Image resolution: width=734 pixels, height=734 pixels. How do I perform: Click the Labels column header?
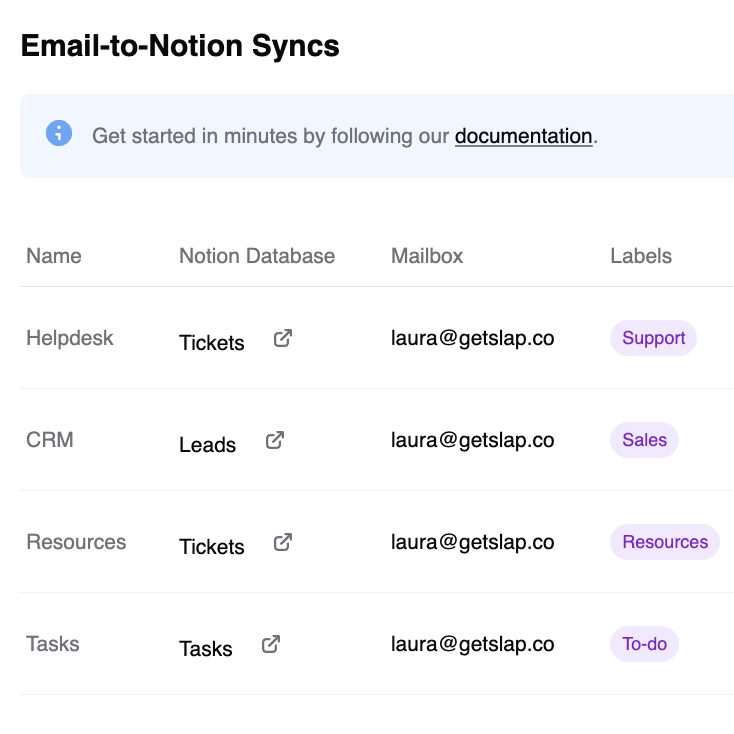(x=641, y=256)
